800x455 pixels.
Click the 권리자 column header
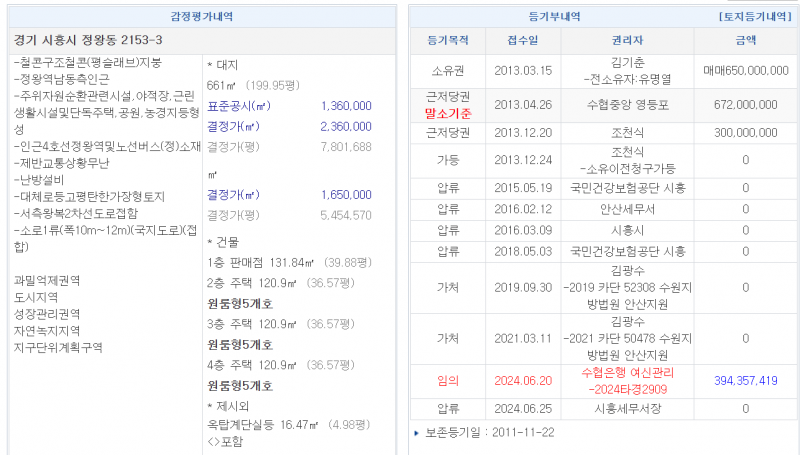[x=627, y=41]
